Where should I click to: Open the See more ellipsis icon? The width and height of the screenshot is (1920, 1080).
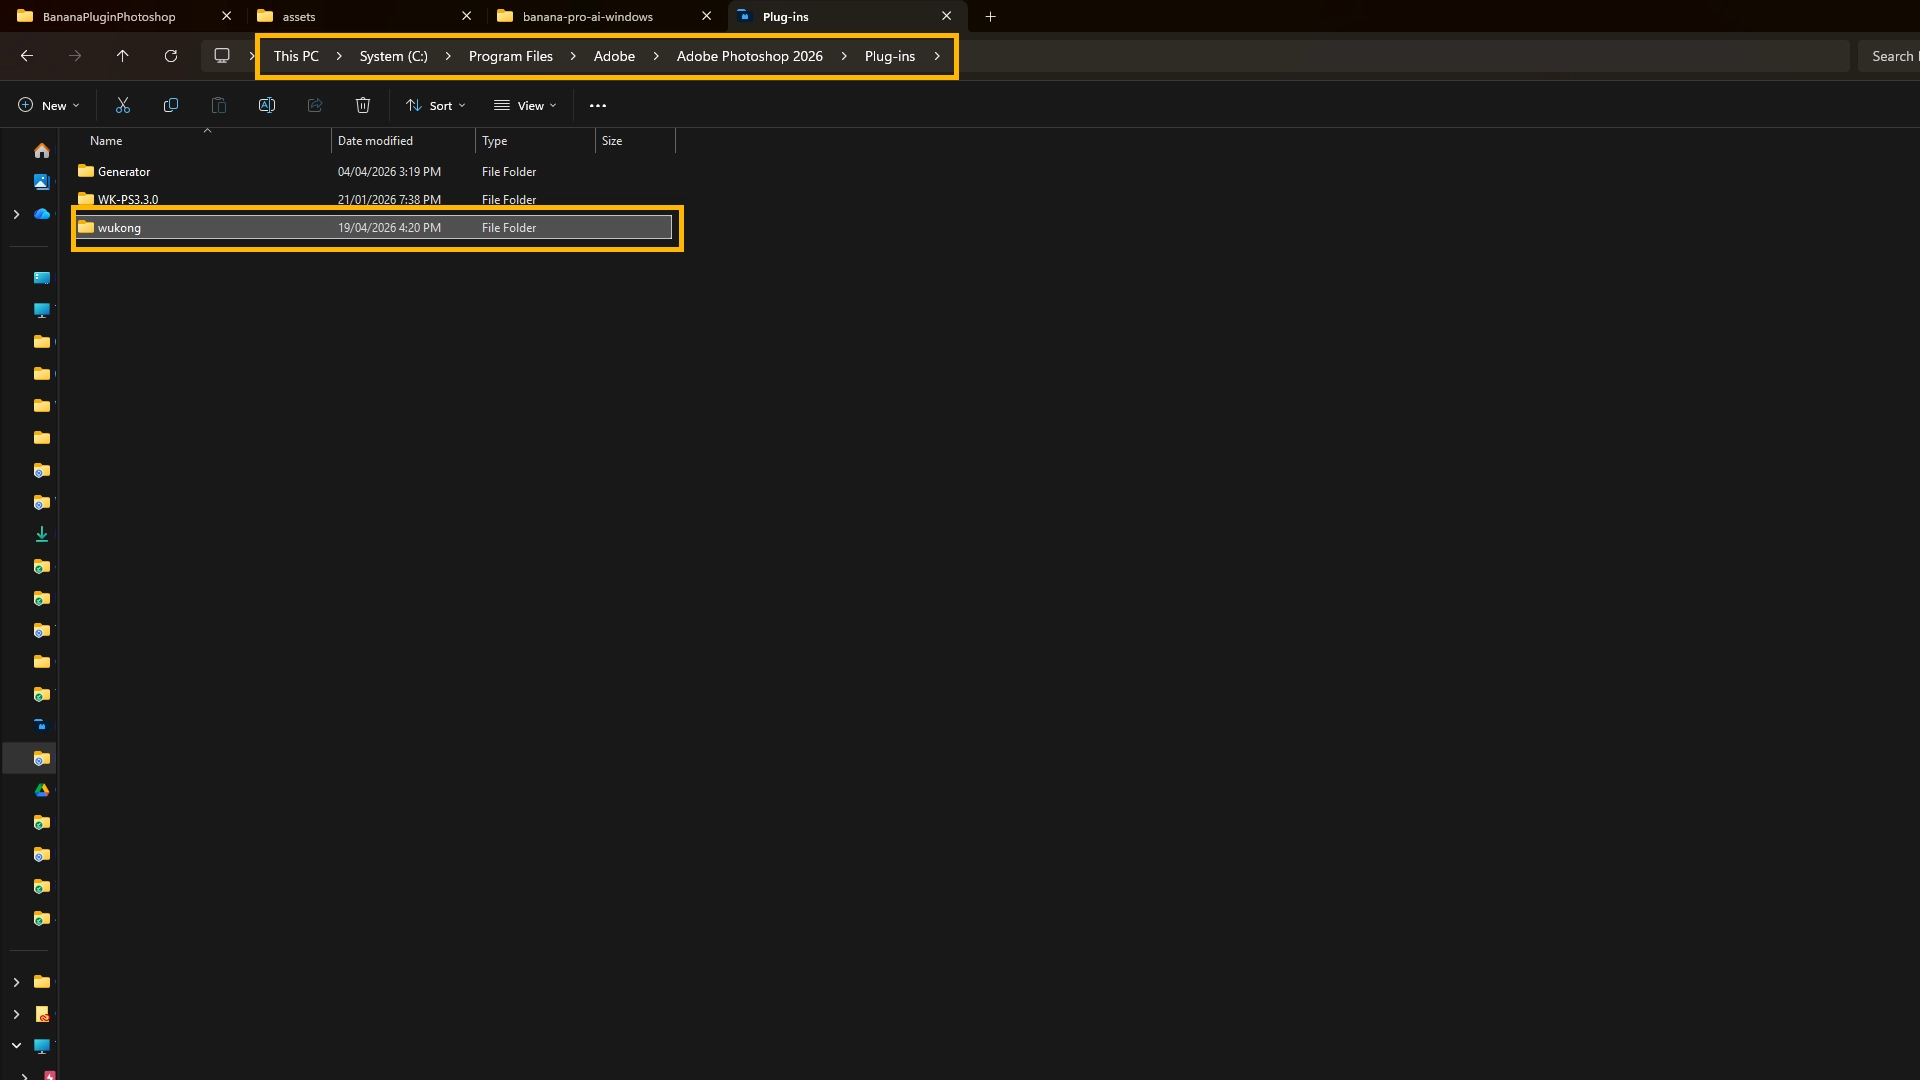598,105
